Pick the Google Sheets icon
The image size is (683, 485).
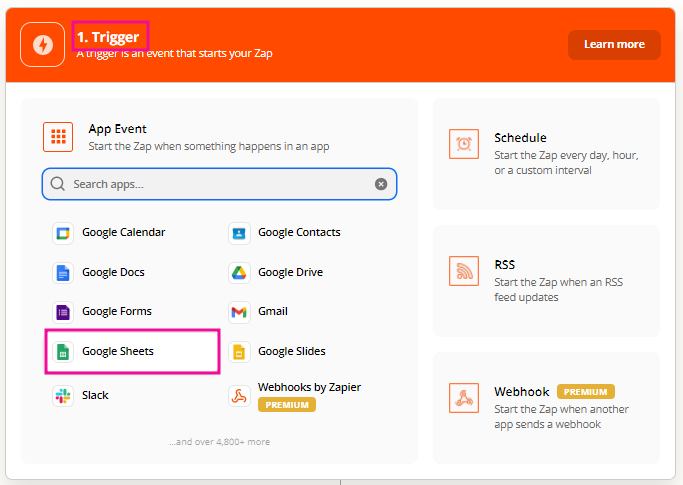(63, 352)
